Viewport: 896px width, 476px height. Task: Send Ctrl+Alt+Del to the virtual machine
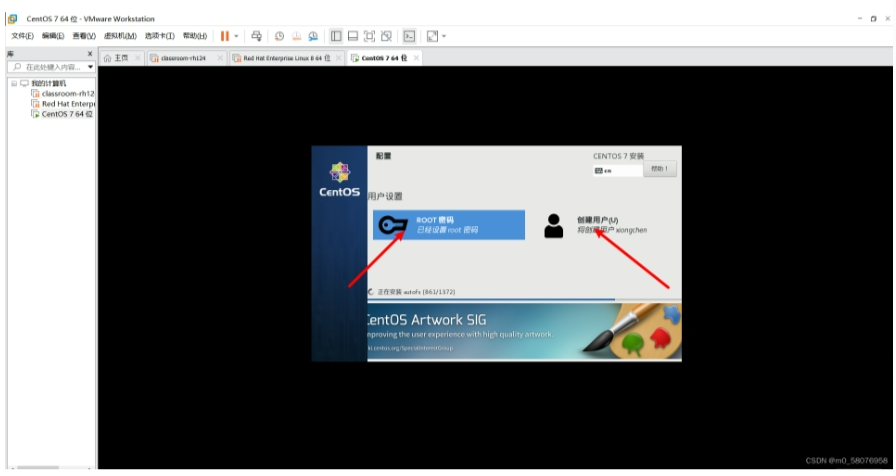[257, 36]
